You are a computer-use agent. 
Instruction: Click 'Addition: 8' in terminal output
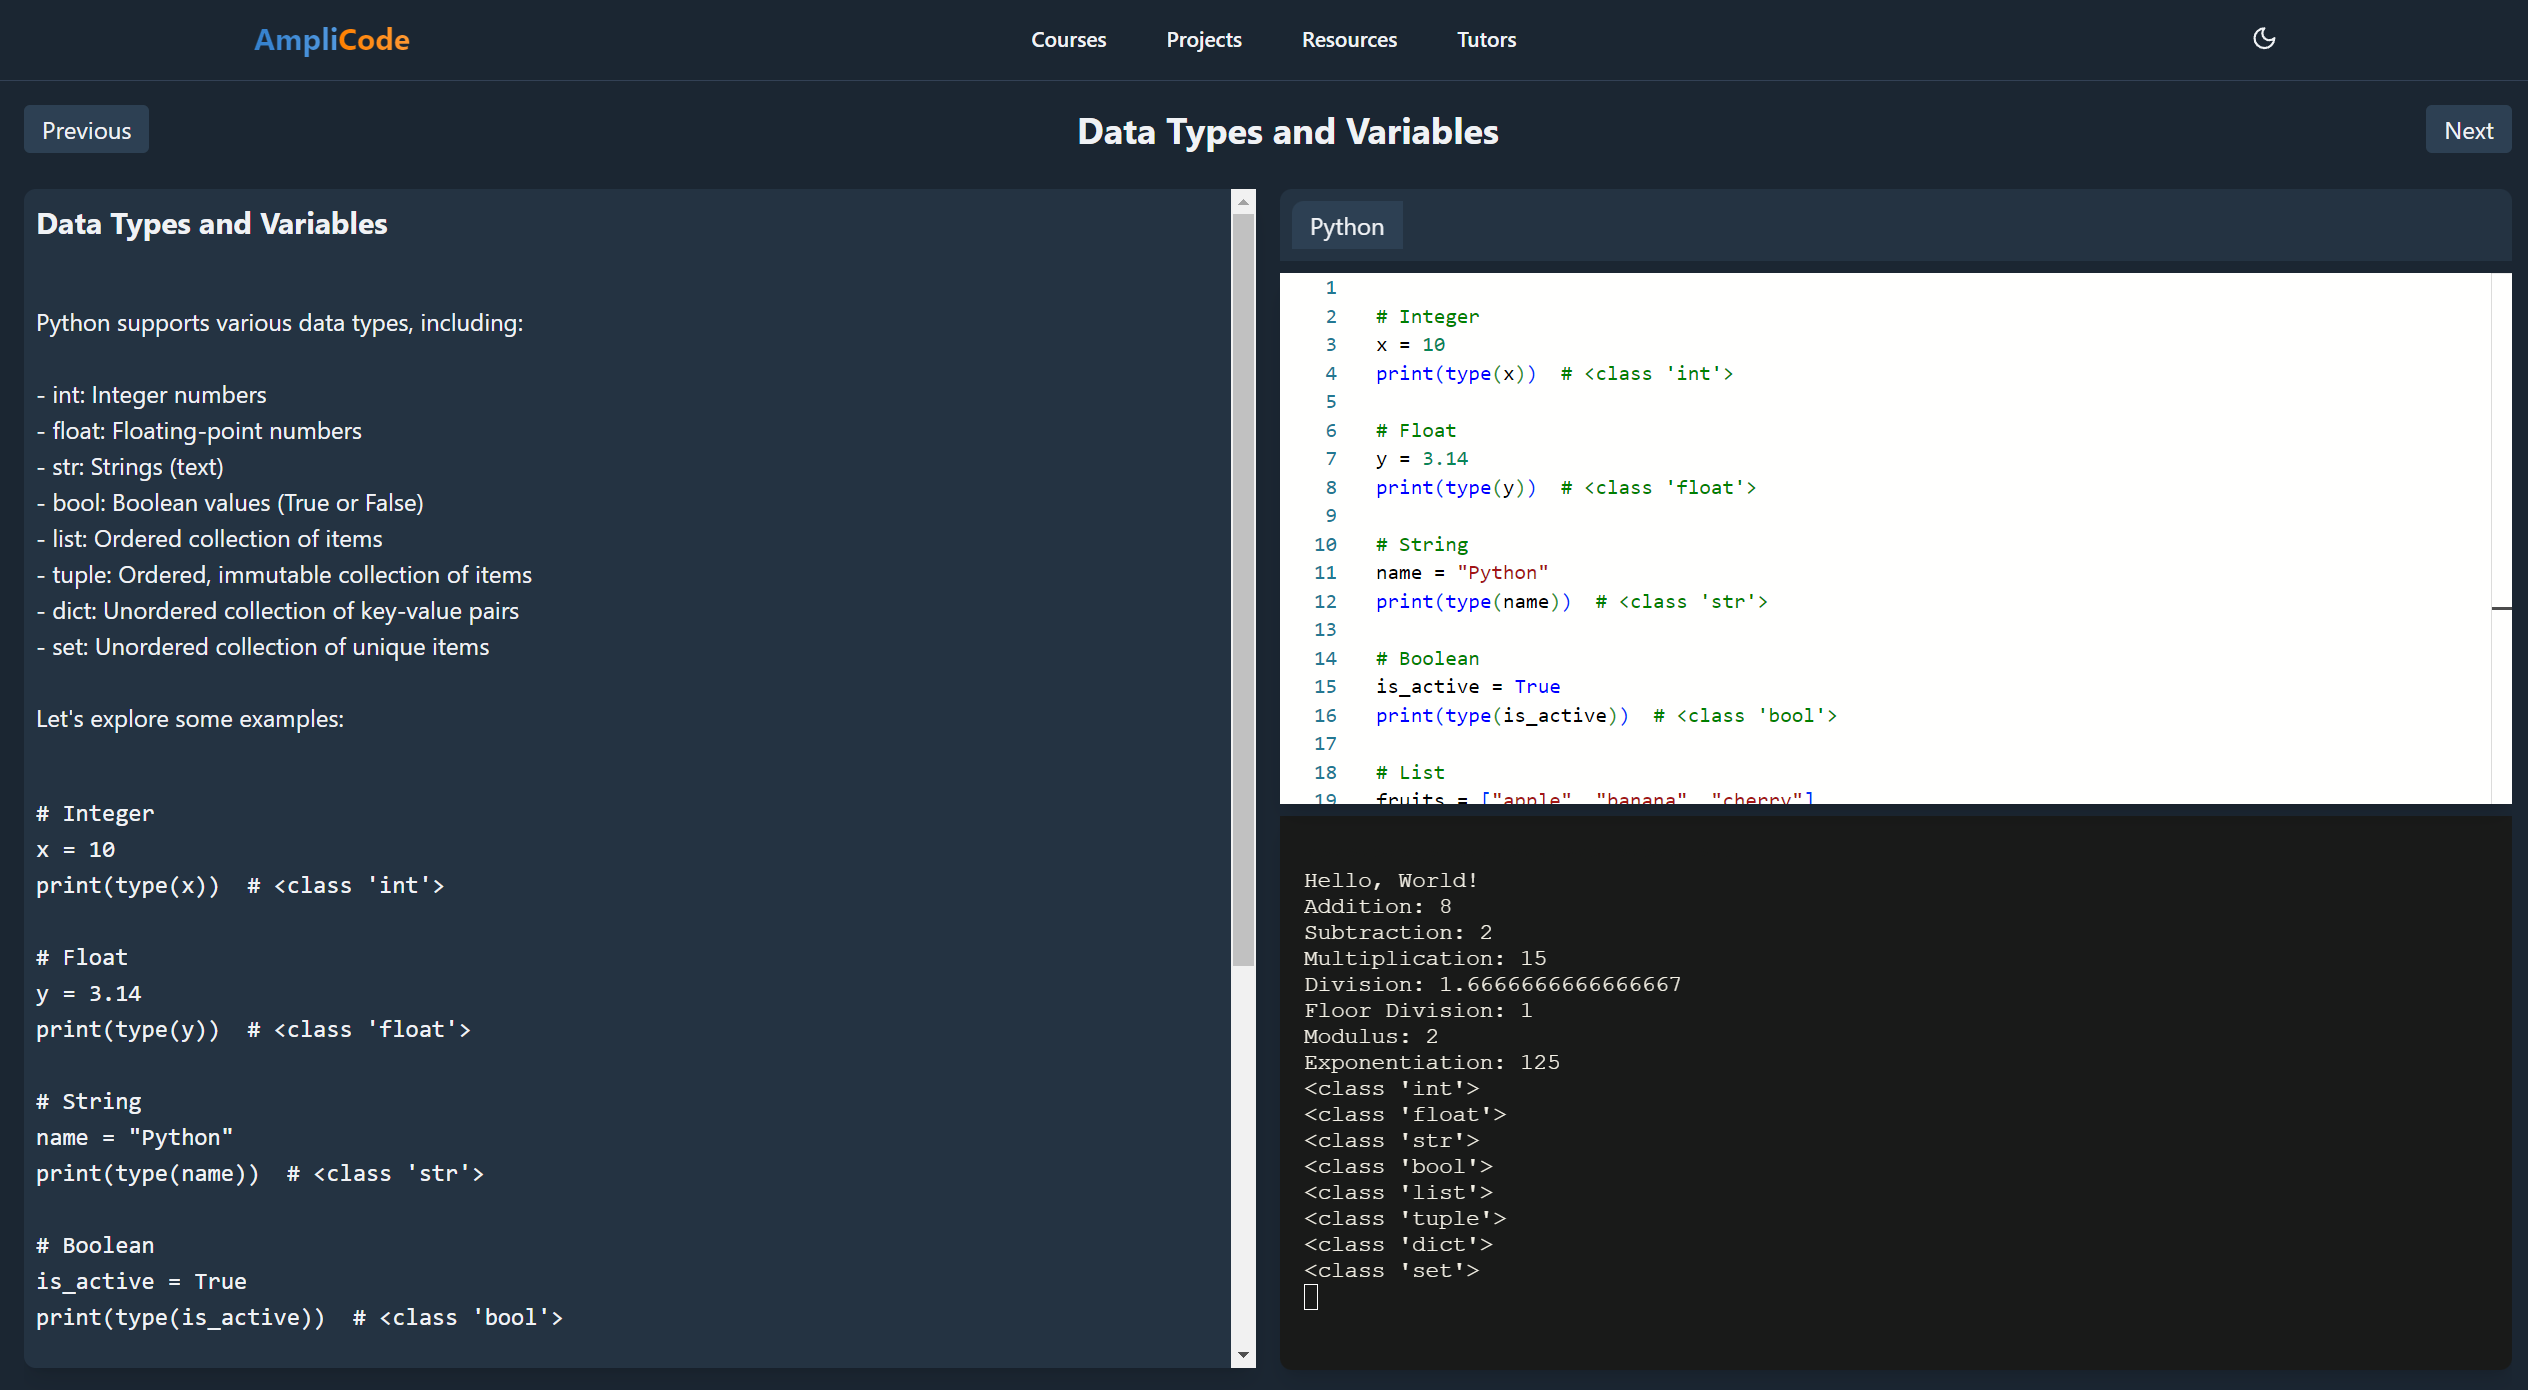click(1377, 907)
